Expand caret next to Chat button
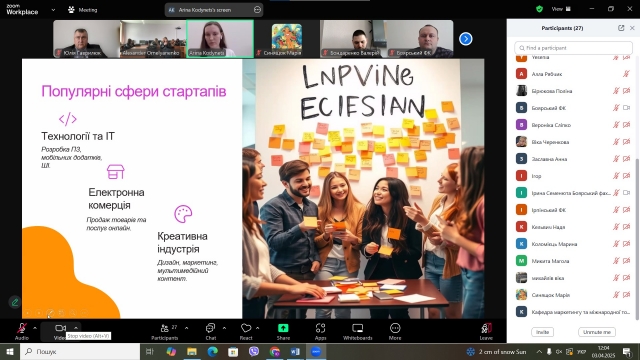 224,328
